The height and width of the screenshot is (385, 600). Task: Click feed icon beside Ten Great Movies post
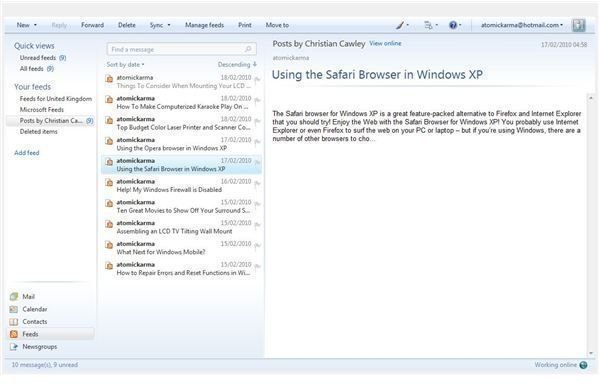coord(109,203)
